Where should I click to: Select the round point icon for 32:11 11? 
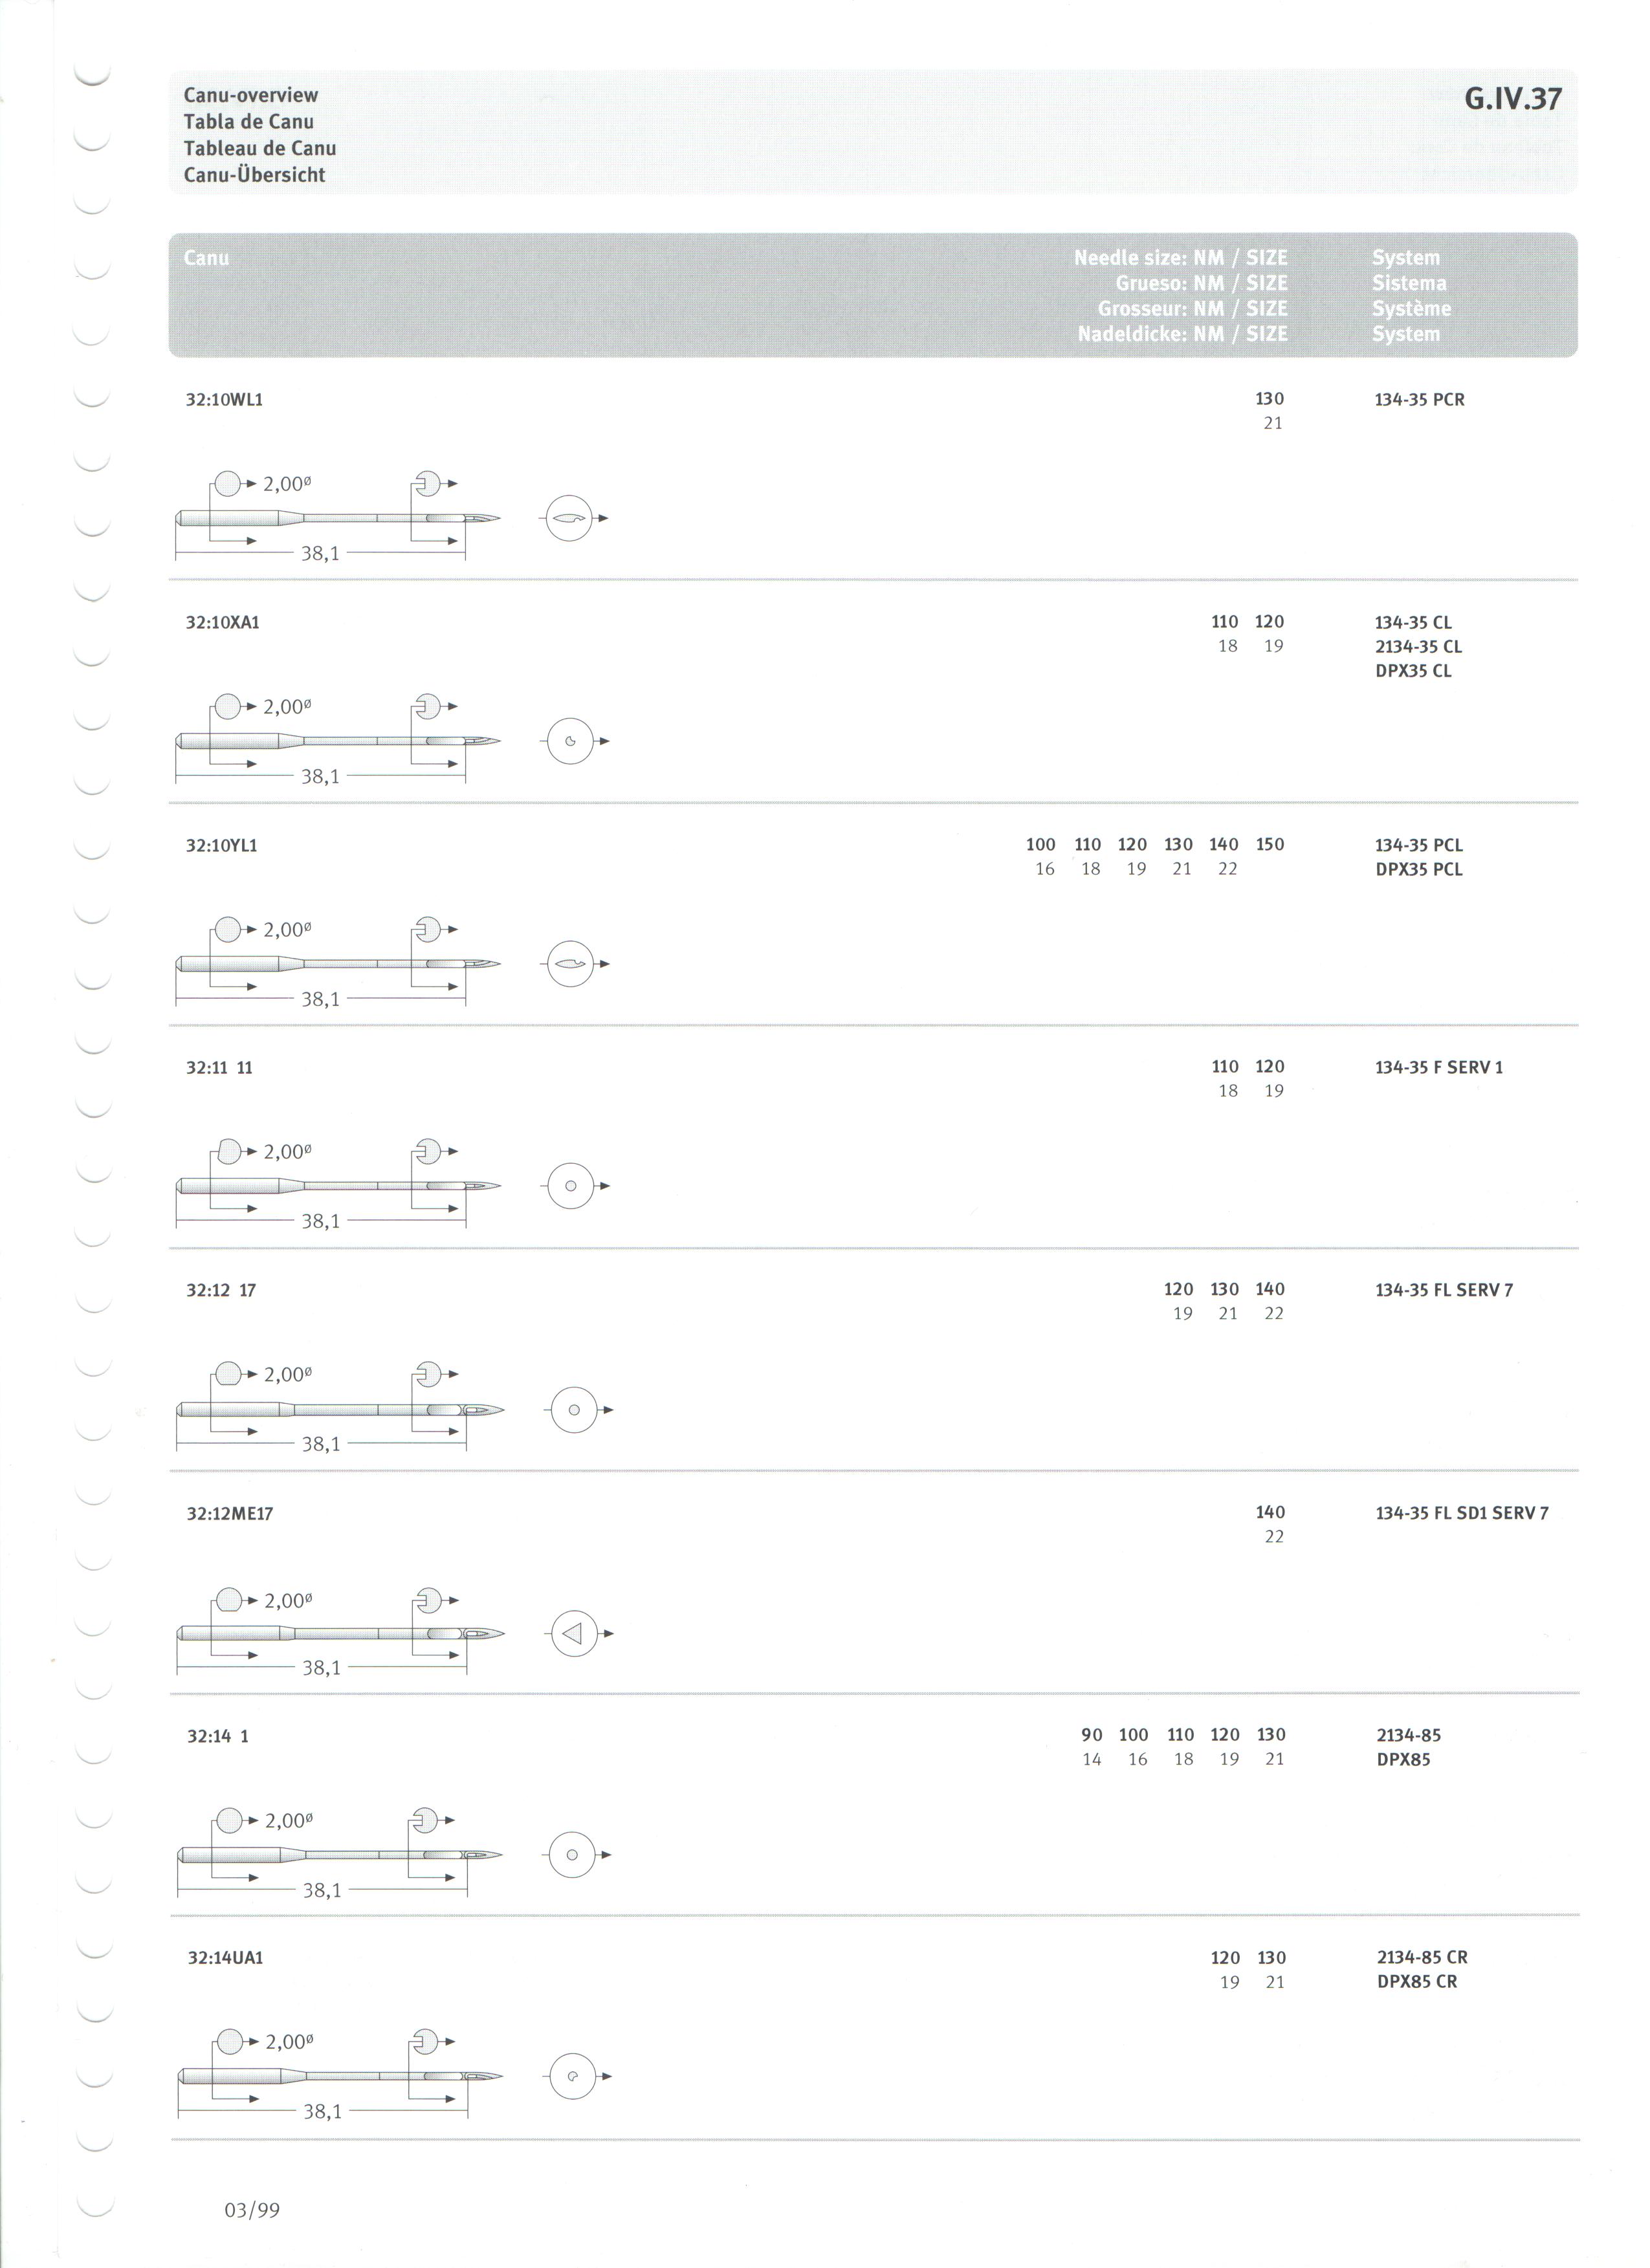(570, 1187)
